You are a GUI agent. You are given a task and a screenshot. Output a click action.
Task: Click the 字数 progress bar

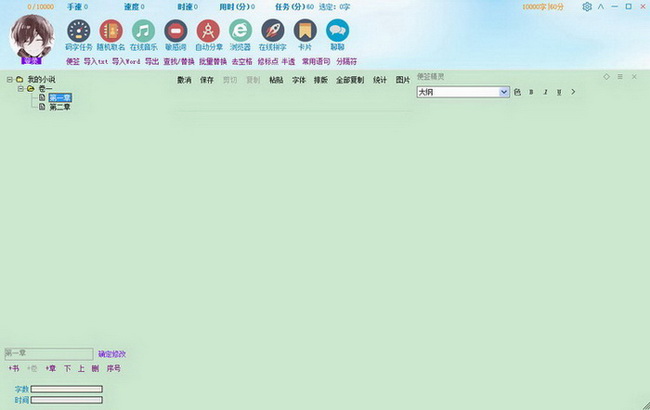[x=67, y=389]
